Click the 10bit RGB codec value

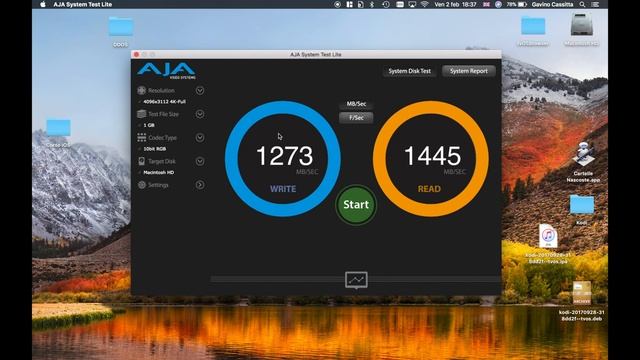pyautogui.click(x=154, y=149)
